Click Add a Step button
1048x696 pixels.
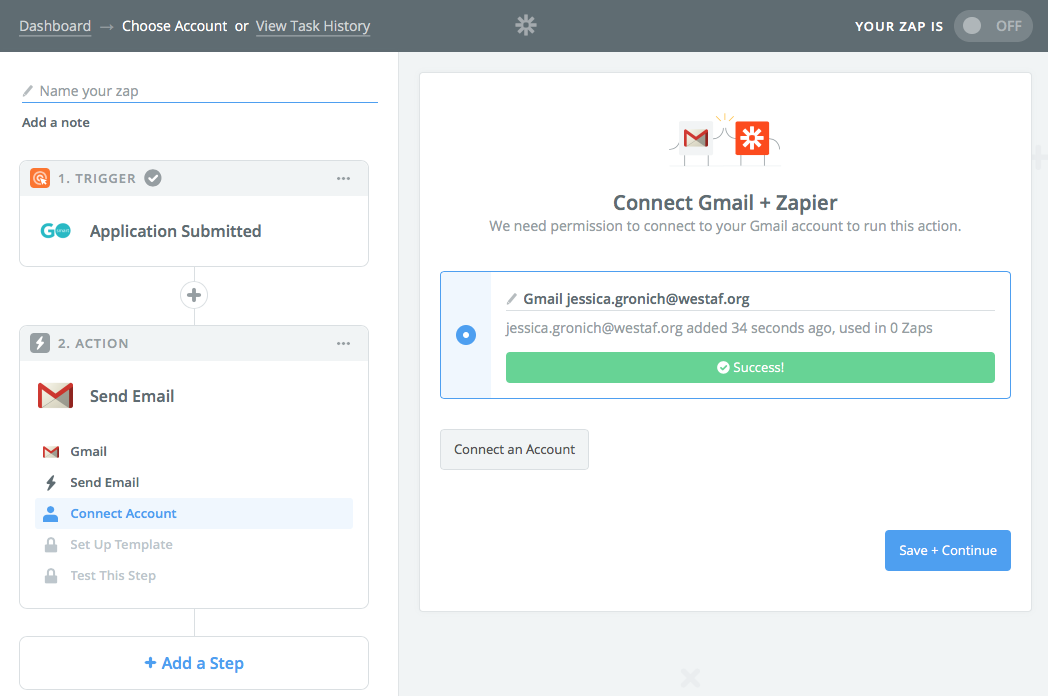point(194,663)
